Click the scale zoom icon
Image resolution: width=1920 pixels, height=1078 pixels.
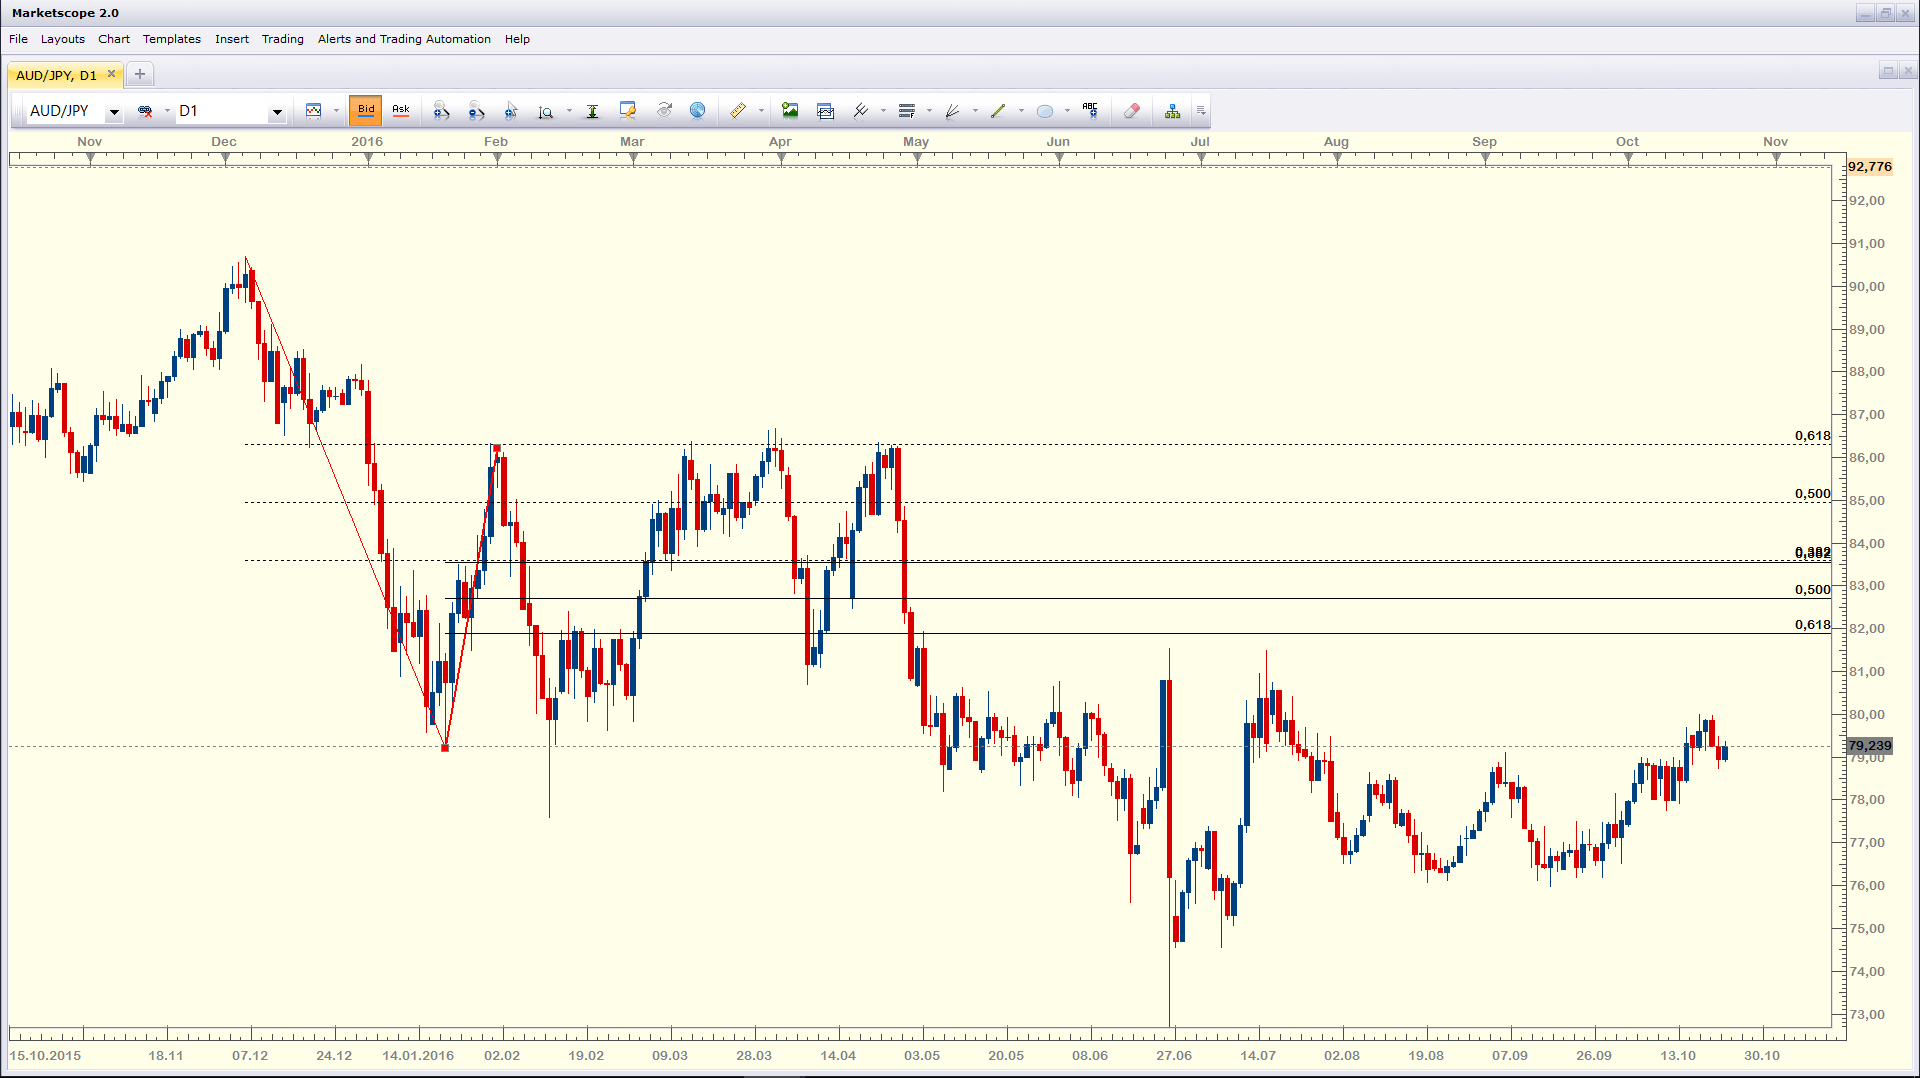pyautogui.click(x=546, y=111)
